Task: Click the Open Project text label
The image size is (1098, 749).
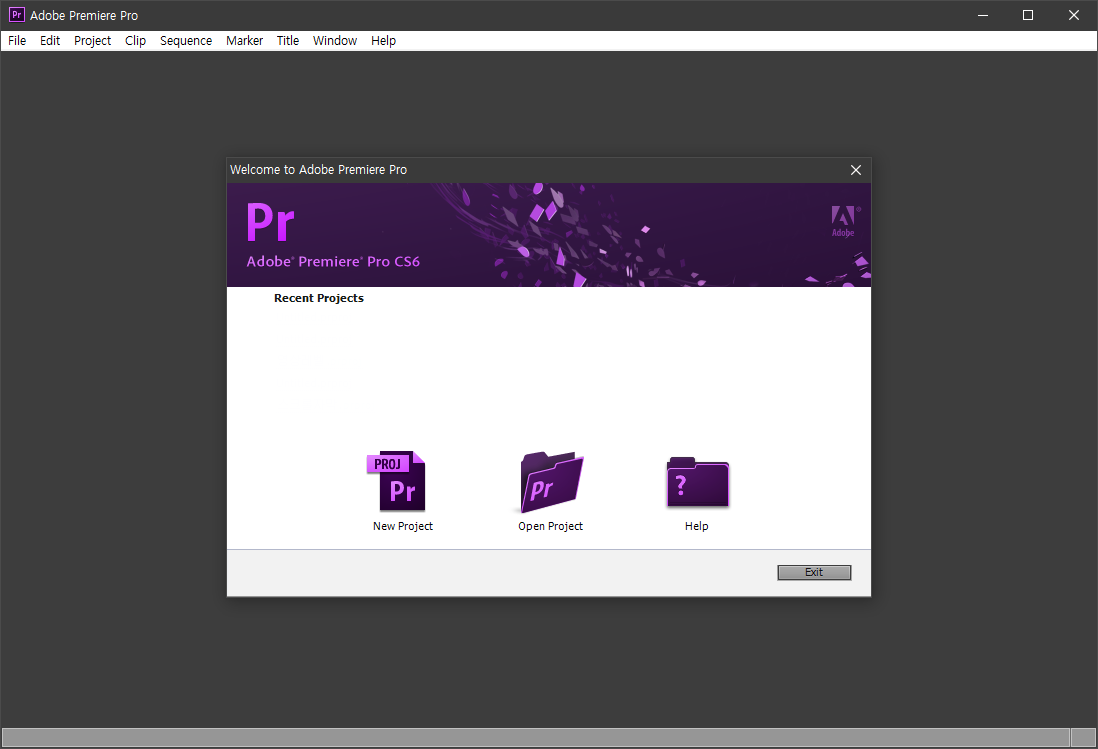Action: coord(550,526)
